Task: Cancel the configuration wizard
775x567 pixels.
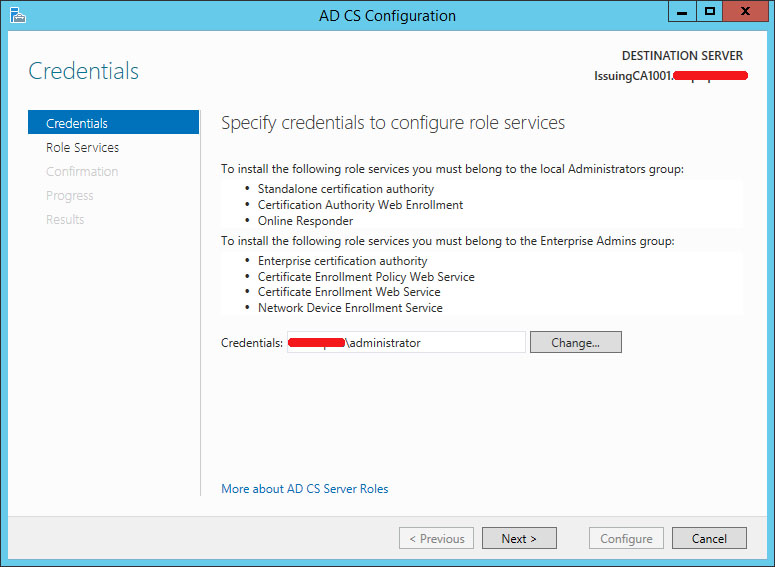Action: click(708, 538)
